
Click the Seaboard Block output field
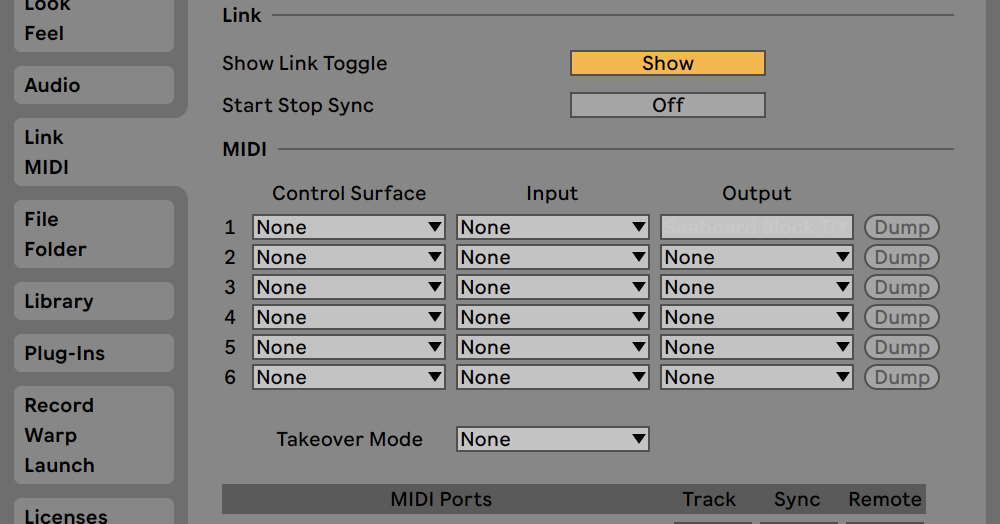757,227
